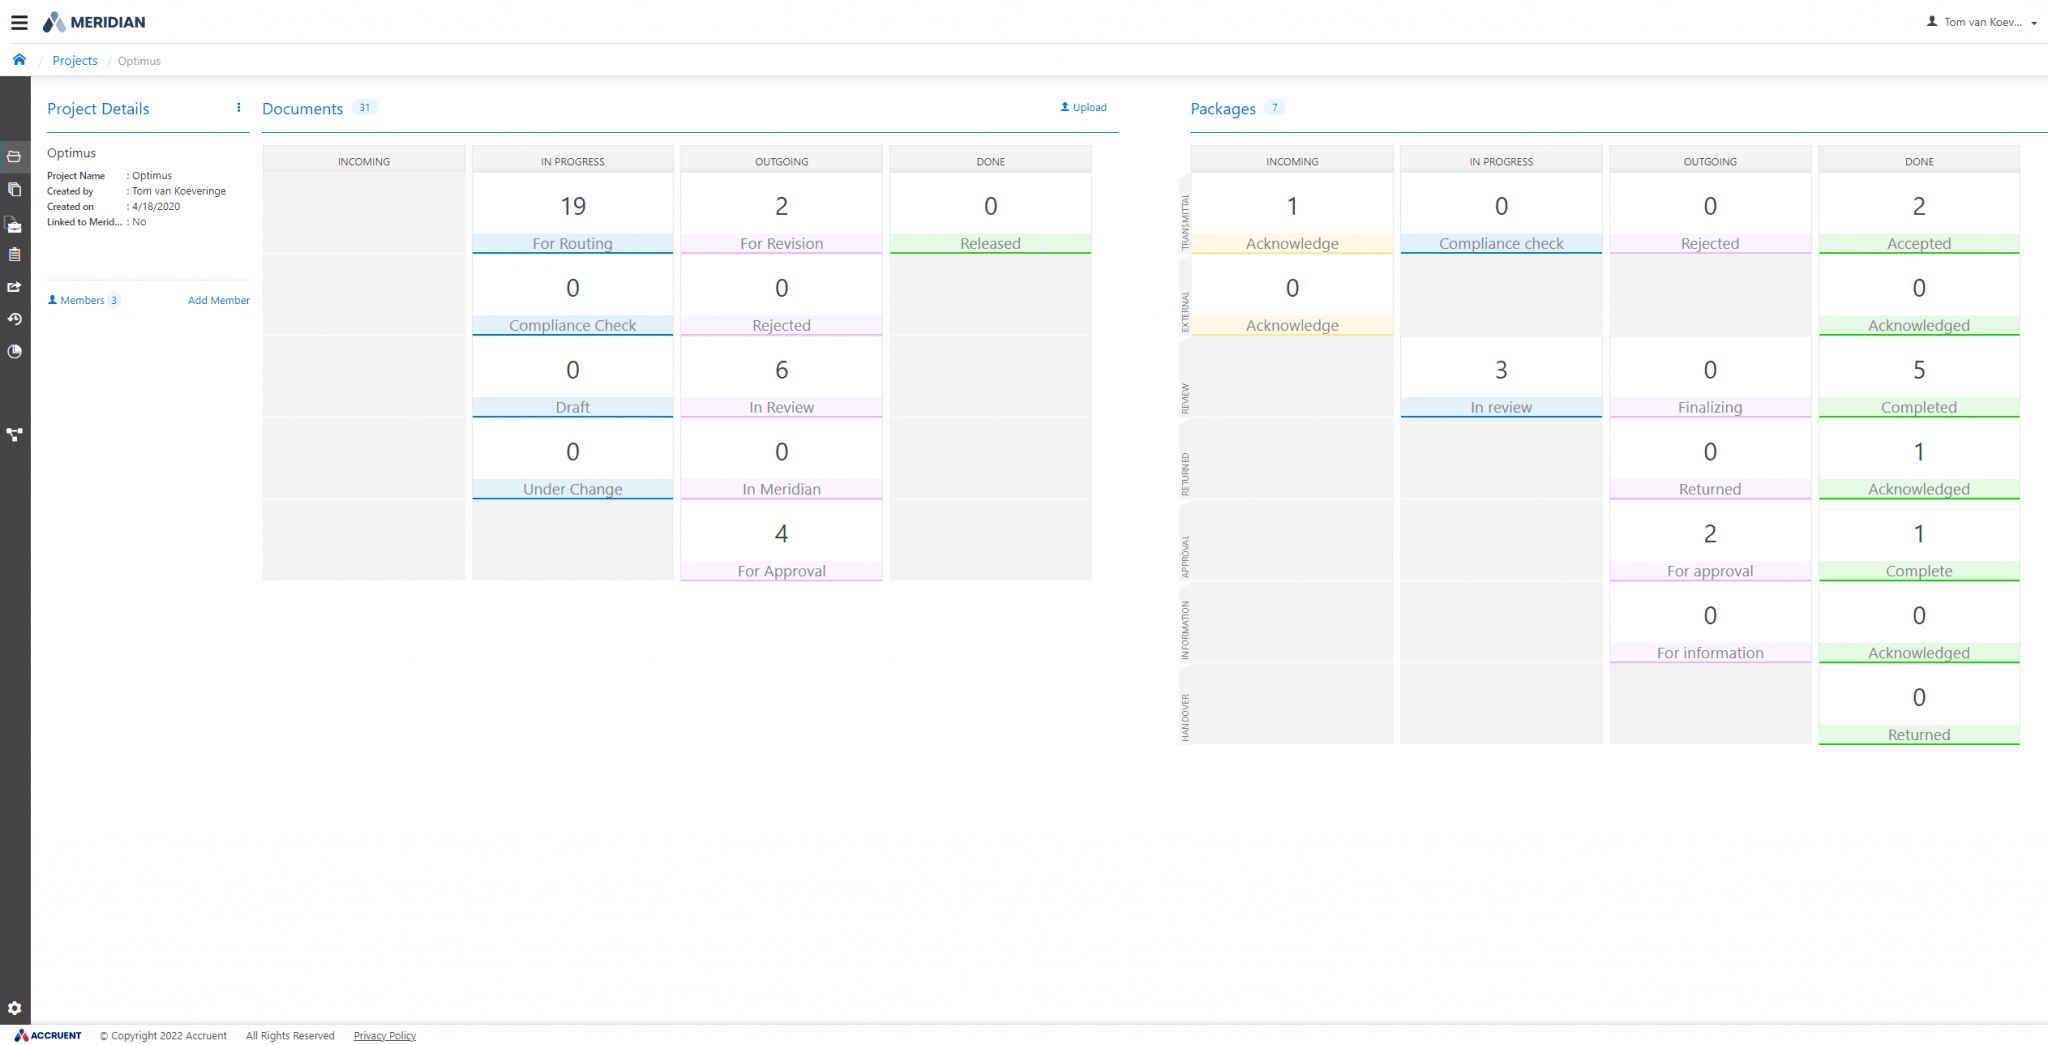The height and width of the screenshot is (1045, 2048).
Task: Open the briefcase panel icon
Action: tap(14, 224)
